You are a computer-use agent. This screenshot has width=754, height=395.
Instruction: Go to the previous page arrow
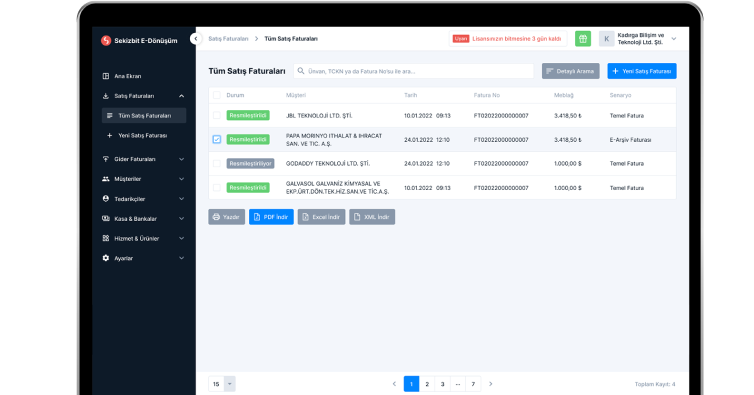(x=394, y=384)
